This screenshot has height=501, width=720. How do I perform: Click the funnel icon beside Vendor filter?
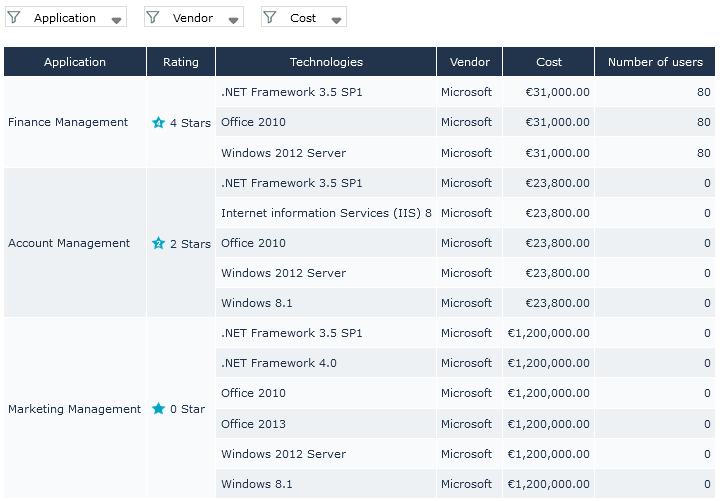(153, 17)
